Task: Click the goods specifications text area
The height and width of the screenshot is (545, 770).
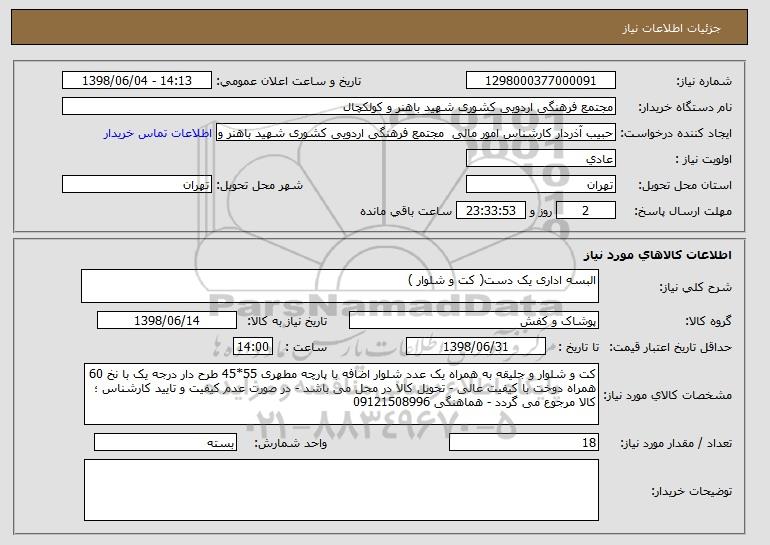Action: [x=341, y=394]
